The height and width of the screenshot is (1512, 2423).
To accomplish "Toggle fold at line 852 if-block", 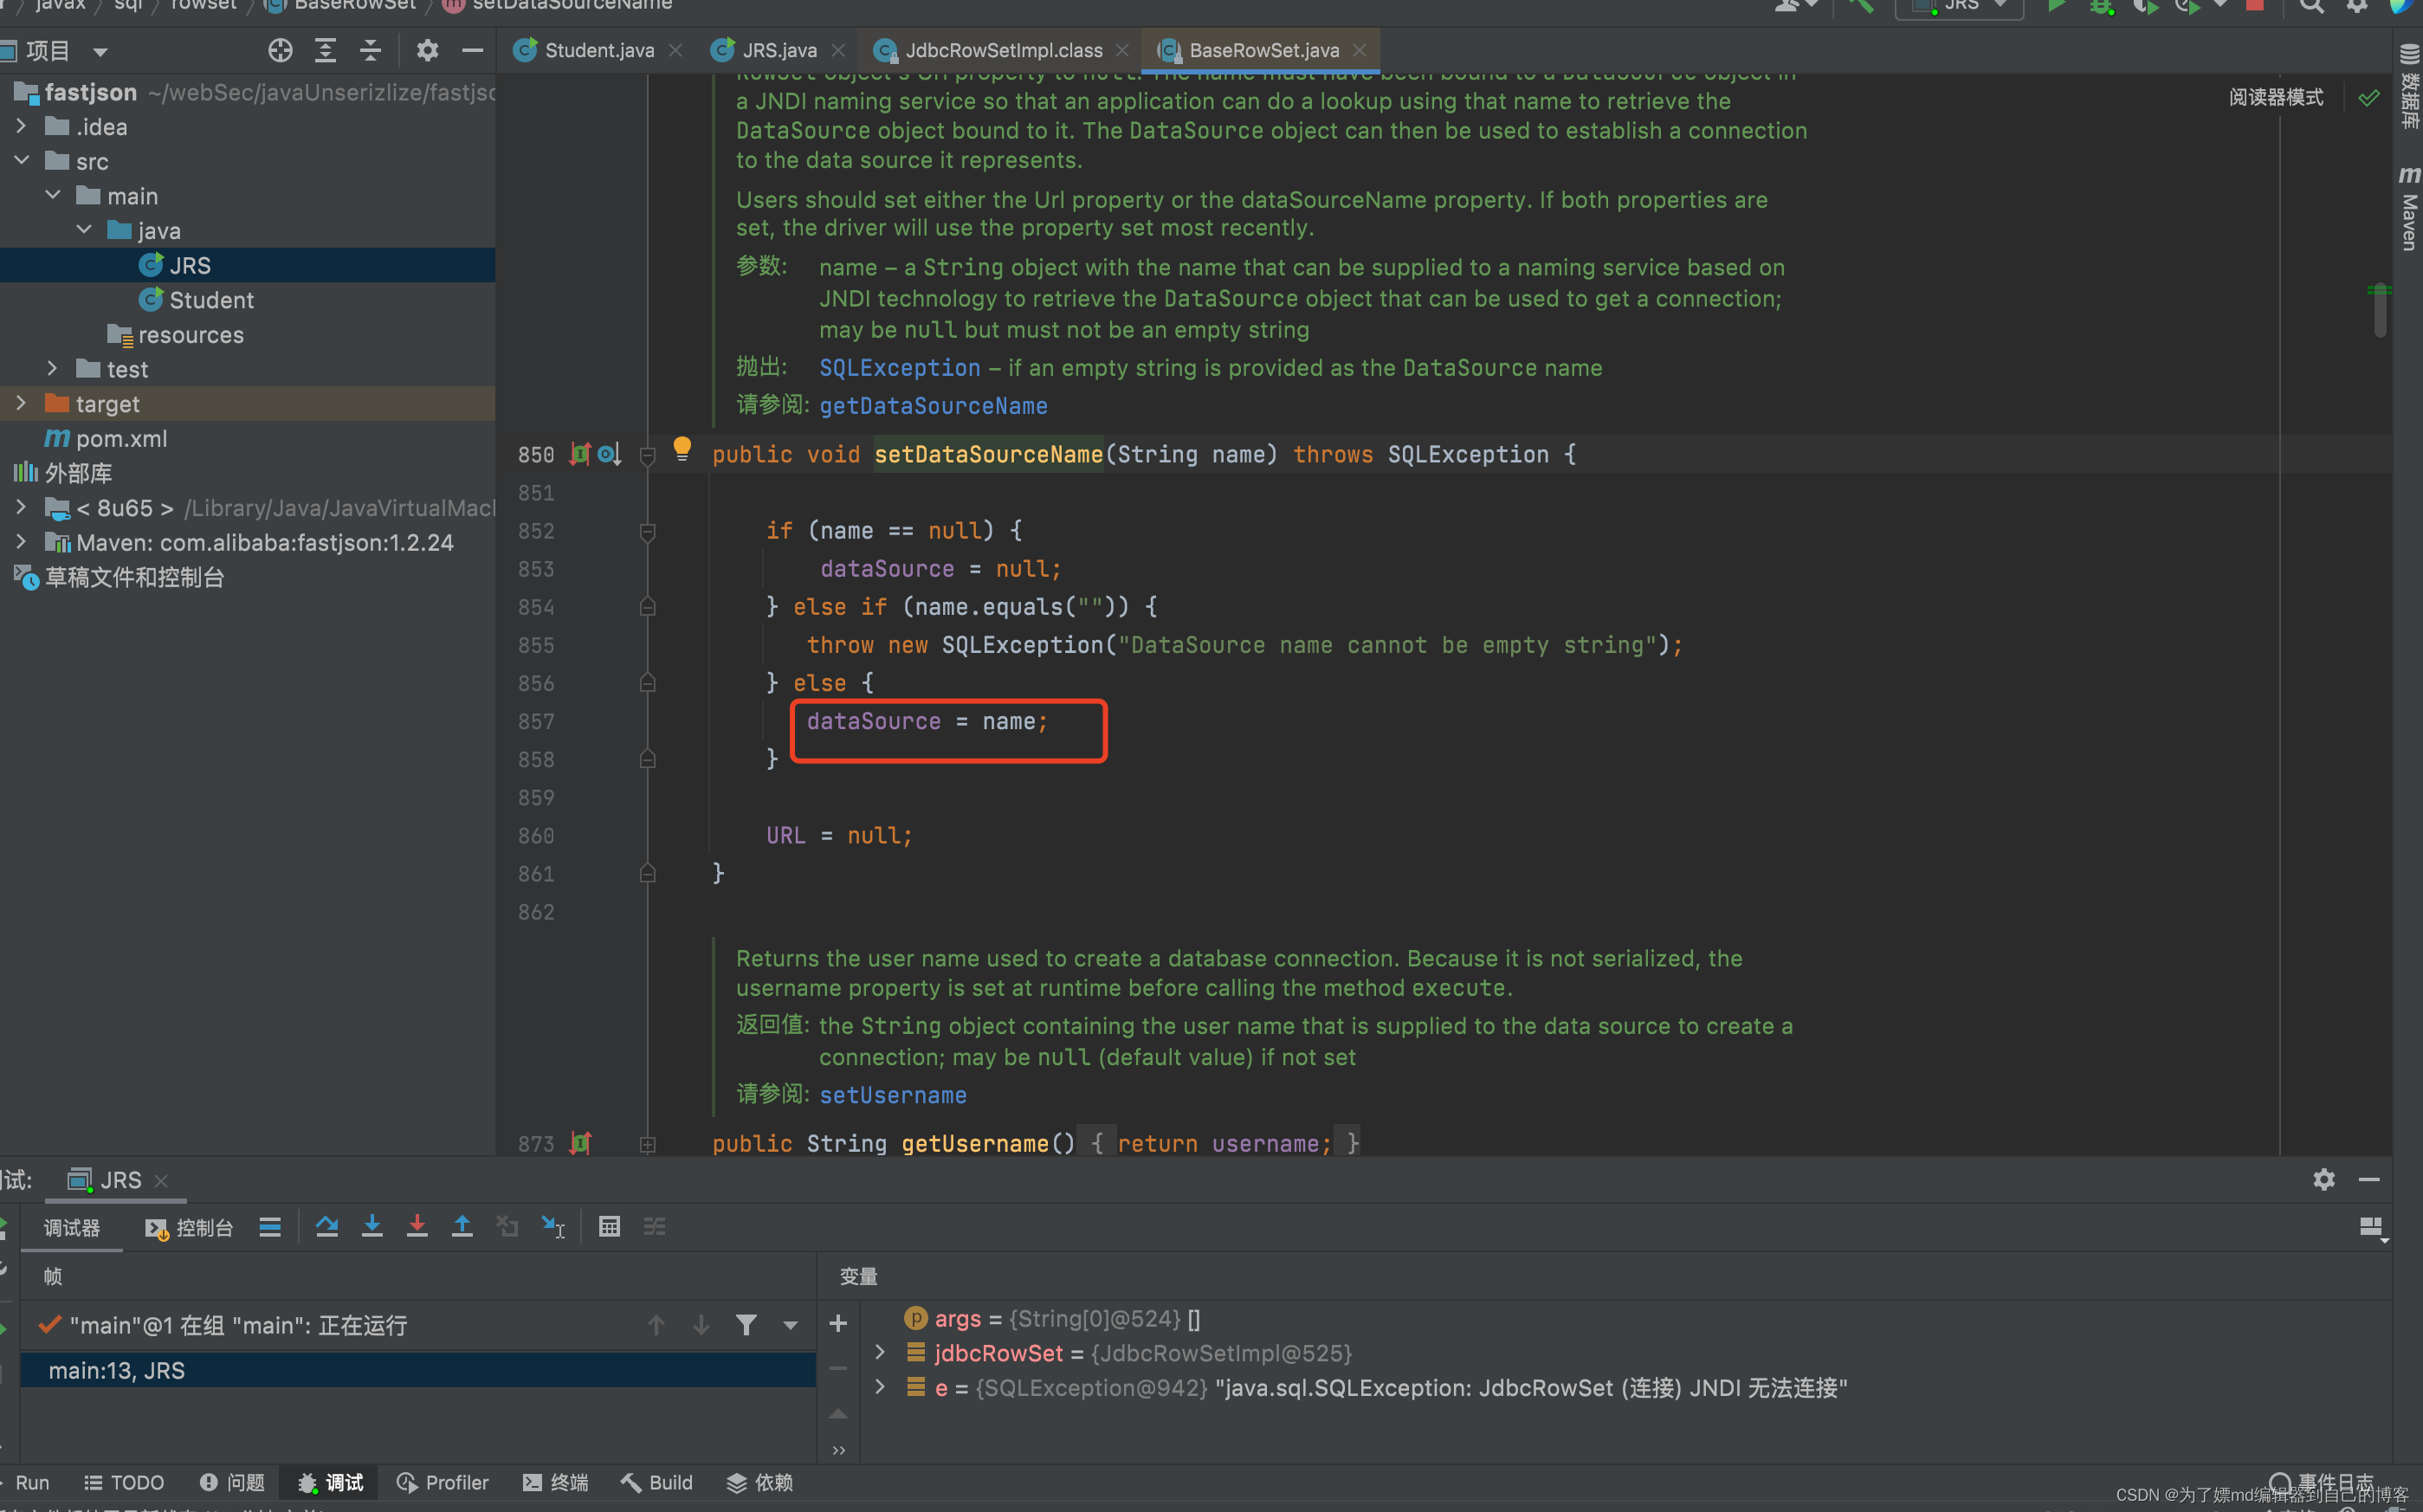I will click(x=648, y=531).
